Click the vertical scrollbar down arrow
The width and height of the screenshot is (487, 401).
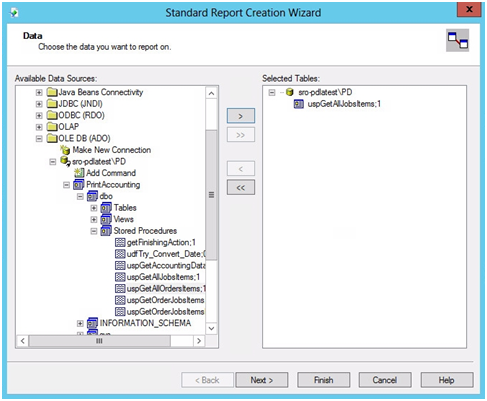pyautogui.click(x=211, y=328)
